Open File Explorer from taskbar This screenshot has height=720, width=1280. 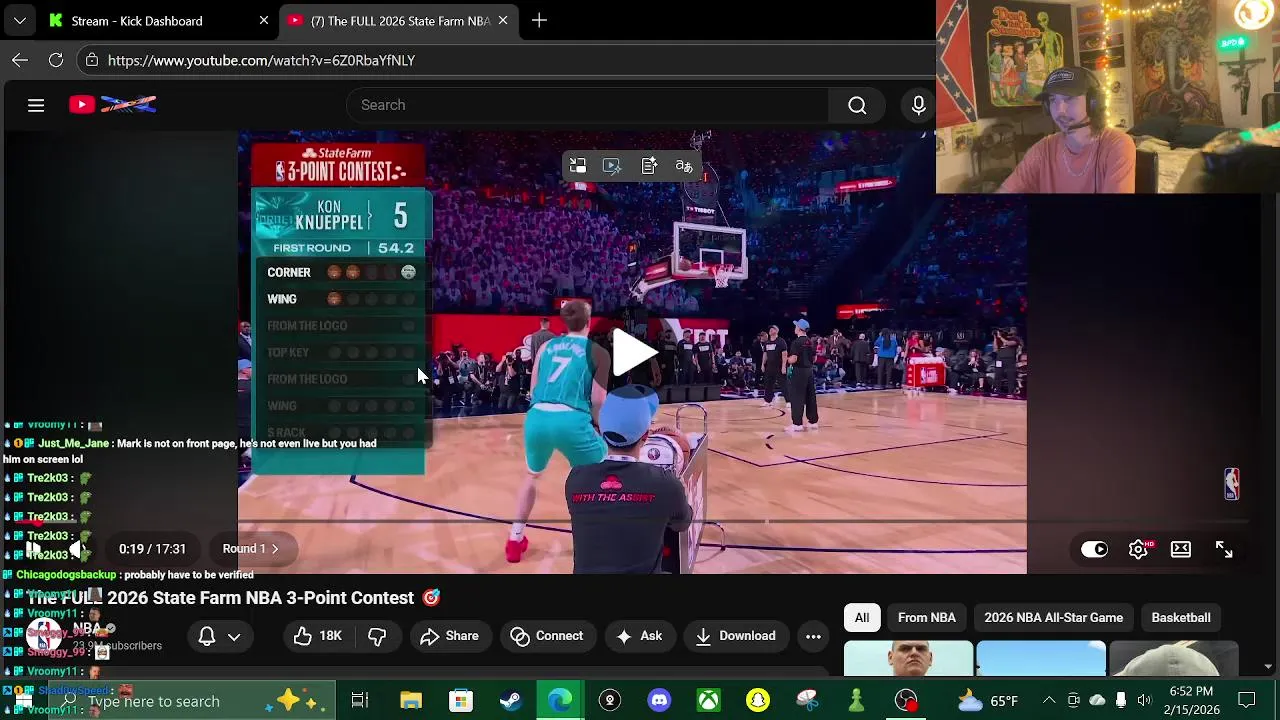(411, 701)
